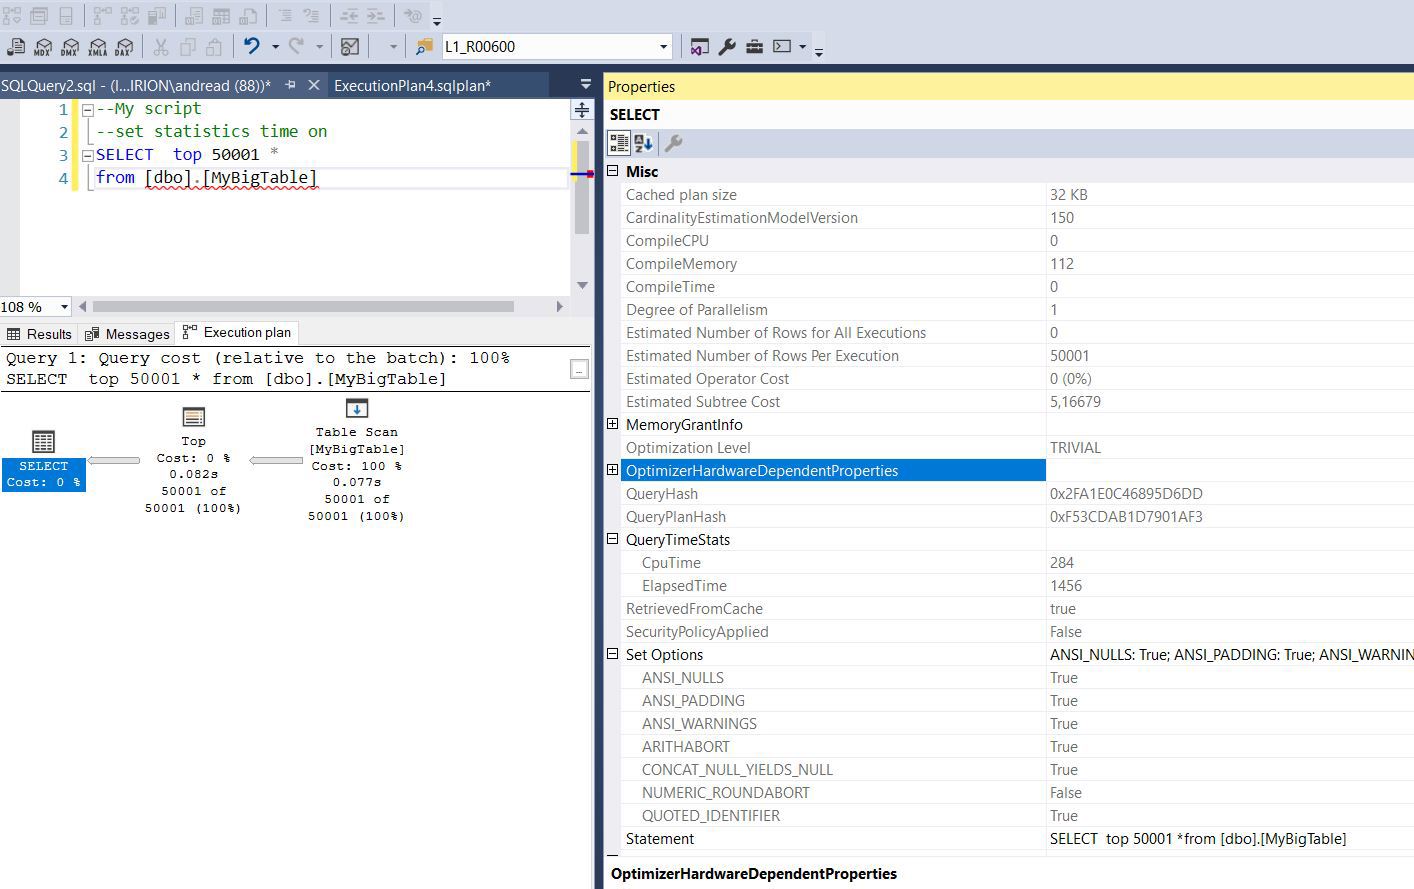This screenshot has width=1414, height=889.
Task: Open the ExecutionPlan4.sqlplan tab
Action: tap(412, 86)
